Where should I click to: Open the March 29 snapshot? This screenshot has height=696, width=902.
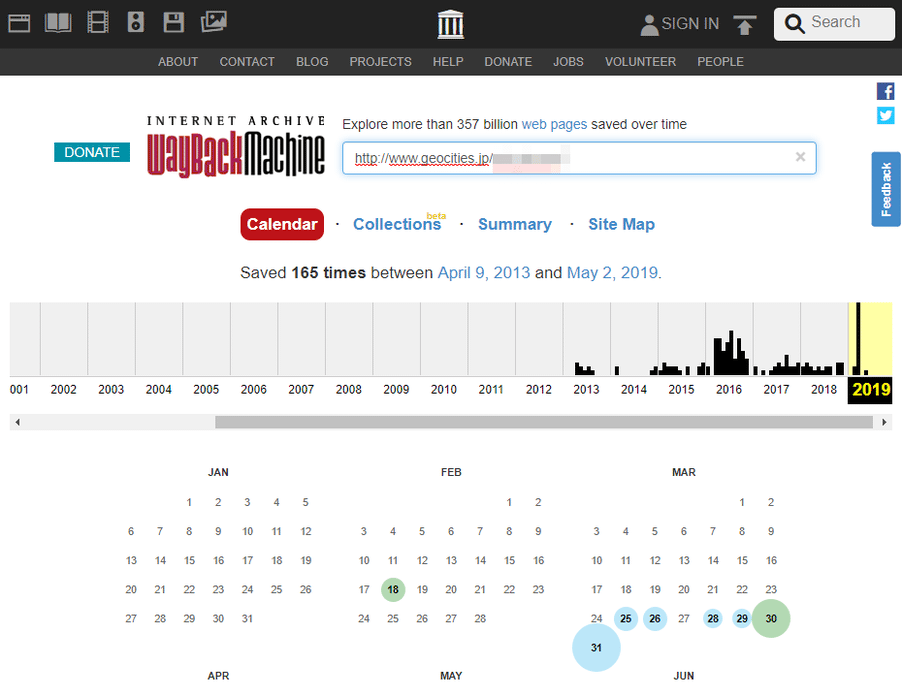click(742, 619)
